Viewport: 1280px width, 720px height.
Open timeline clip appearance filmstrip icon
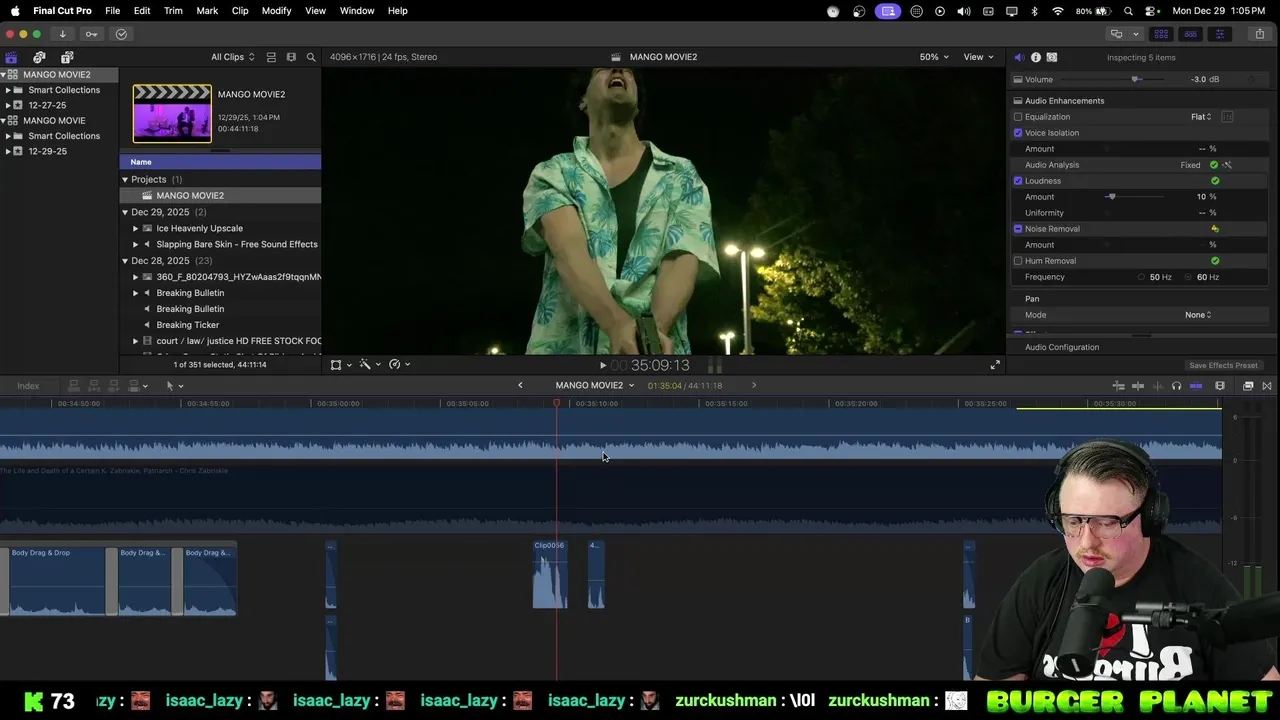click(x=1219, y=386)
